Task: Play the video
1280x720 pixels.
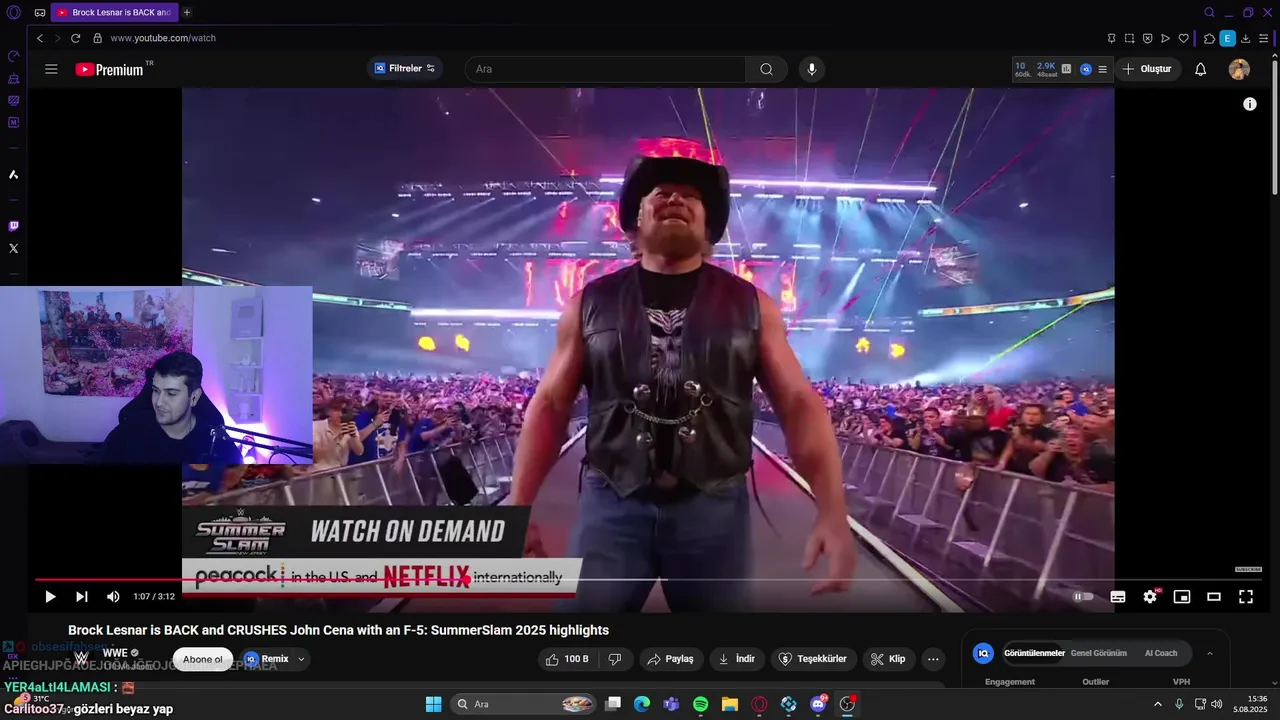Action: pos(50,597)
